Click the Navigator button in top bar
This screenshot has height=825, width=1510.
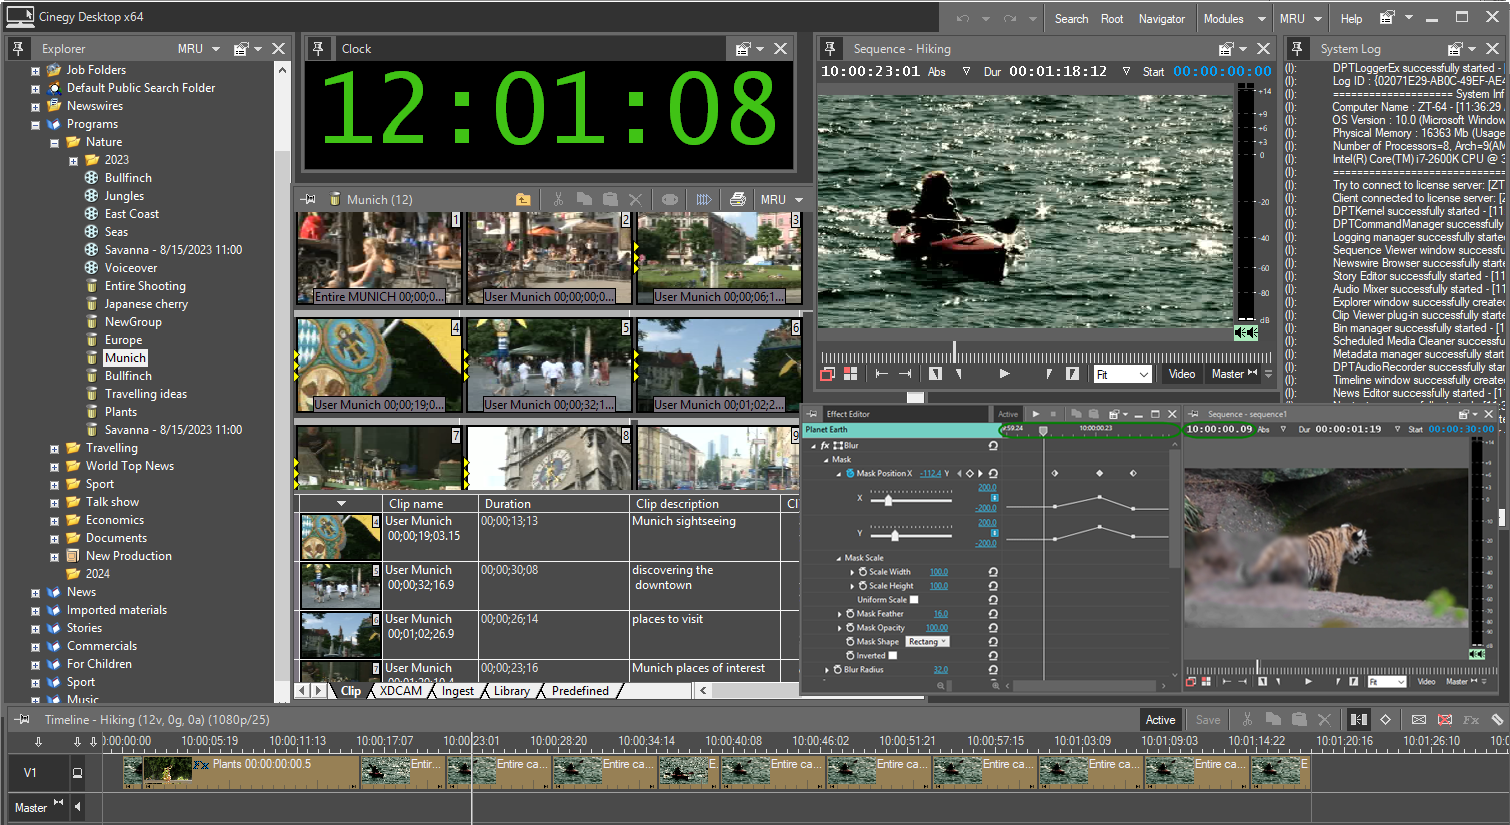[1161, 19]
